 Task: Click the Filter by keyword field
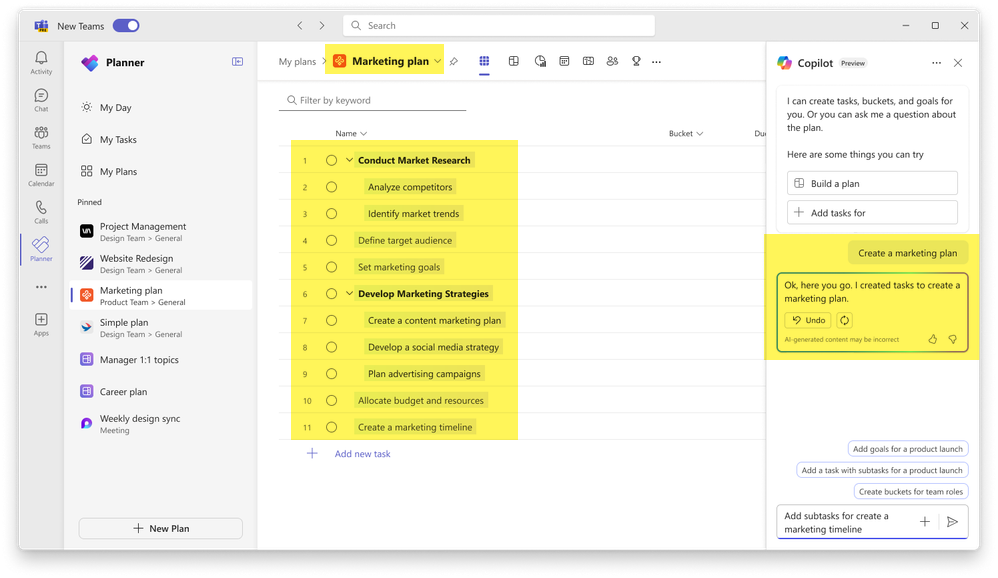[x=375, y=100]
